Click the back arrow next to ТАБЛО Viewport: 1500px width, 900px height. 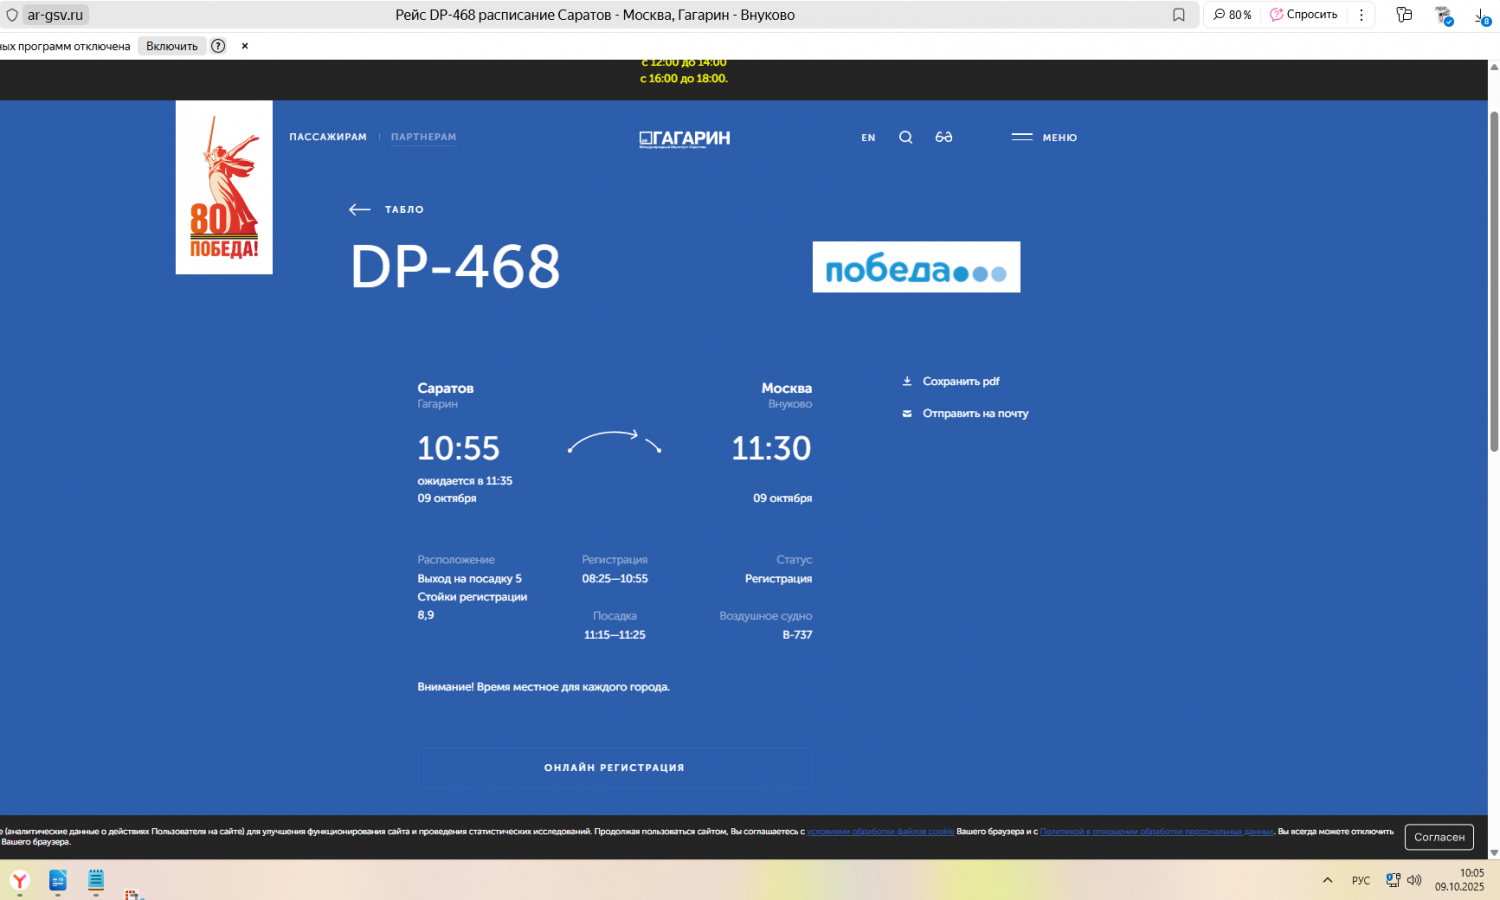pyautogui.click(x=360, y=210)
